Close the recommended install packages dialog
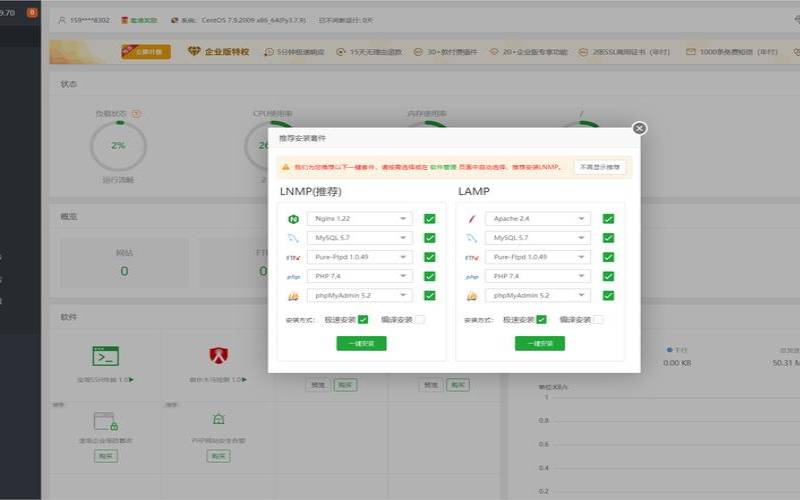The width and height of the screenshot is (800, 500). (x=639, y=128)
